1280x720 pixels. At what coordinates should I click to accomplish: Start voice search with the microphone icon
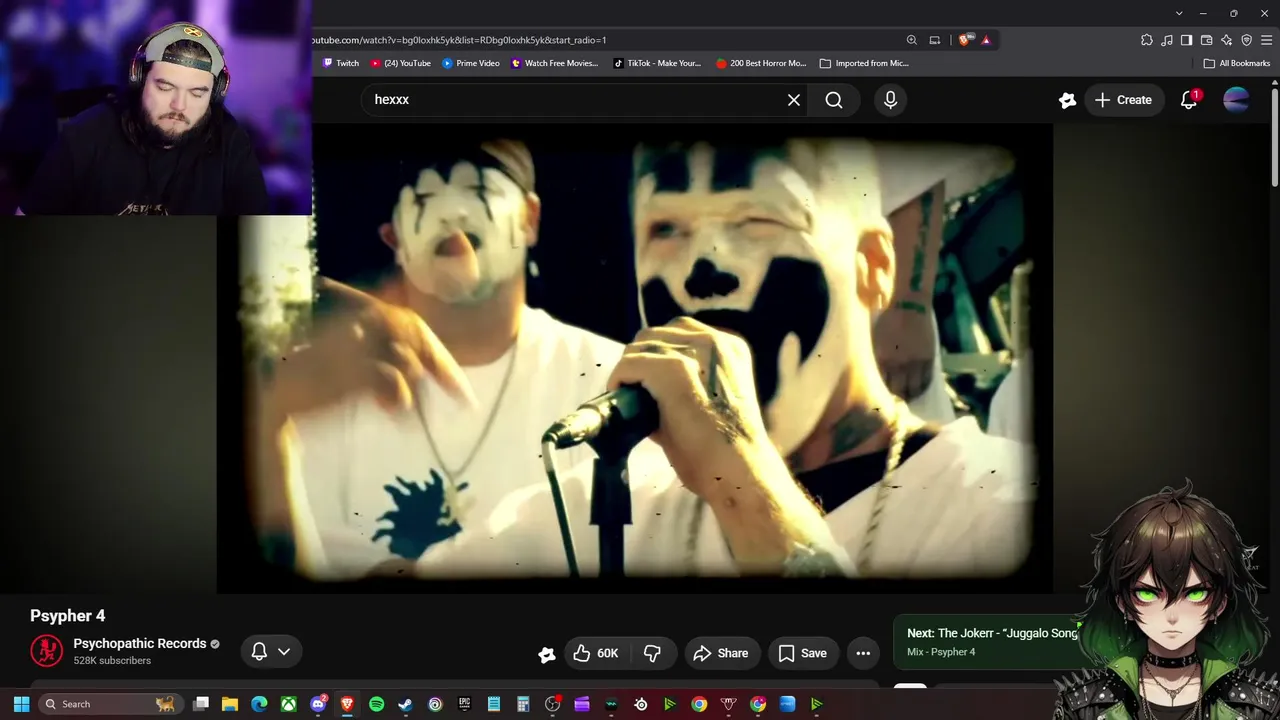(x=890, y=100)
